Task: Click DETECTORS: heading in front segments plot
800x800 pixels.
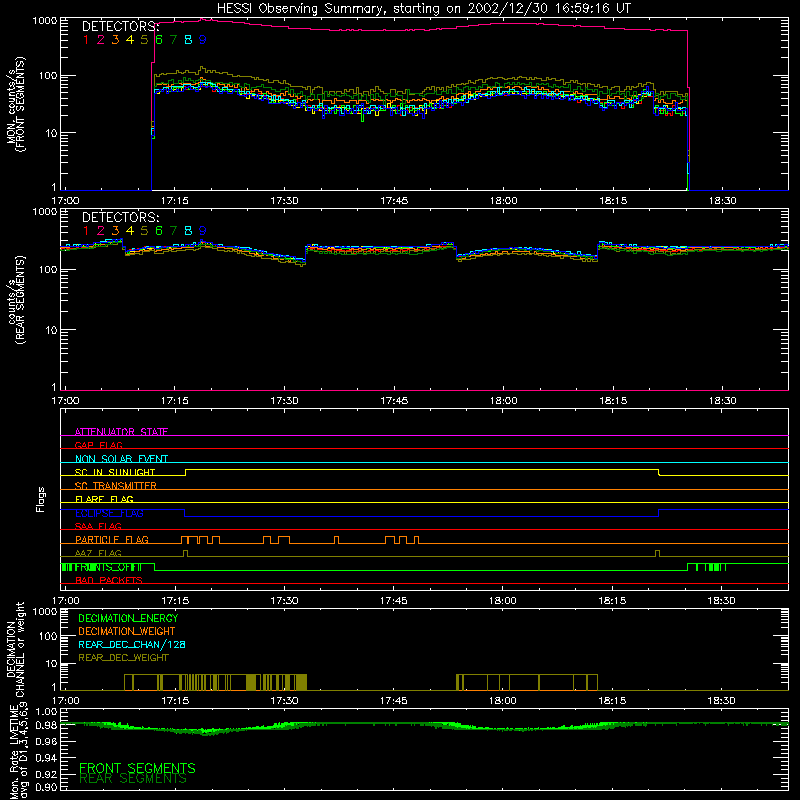Action: pyautogui.click(x=120, y=27)
